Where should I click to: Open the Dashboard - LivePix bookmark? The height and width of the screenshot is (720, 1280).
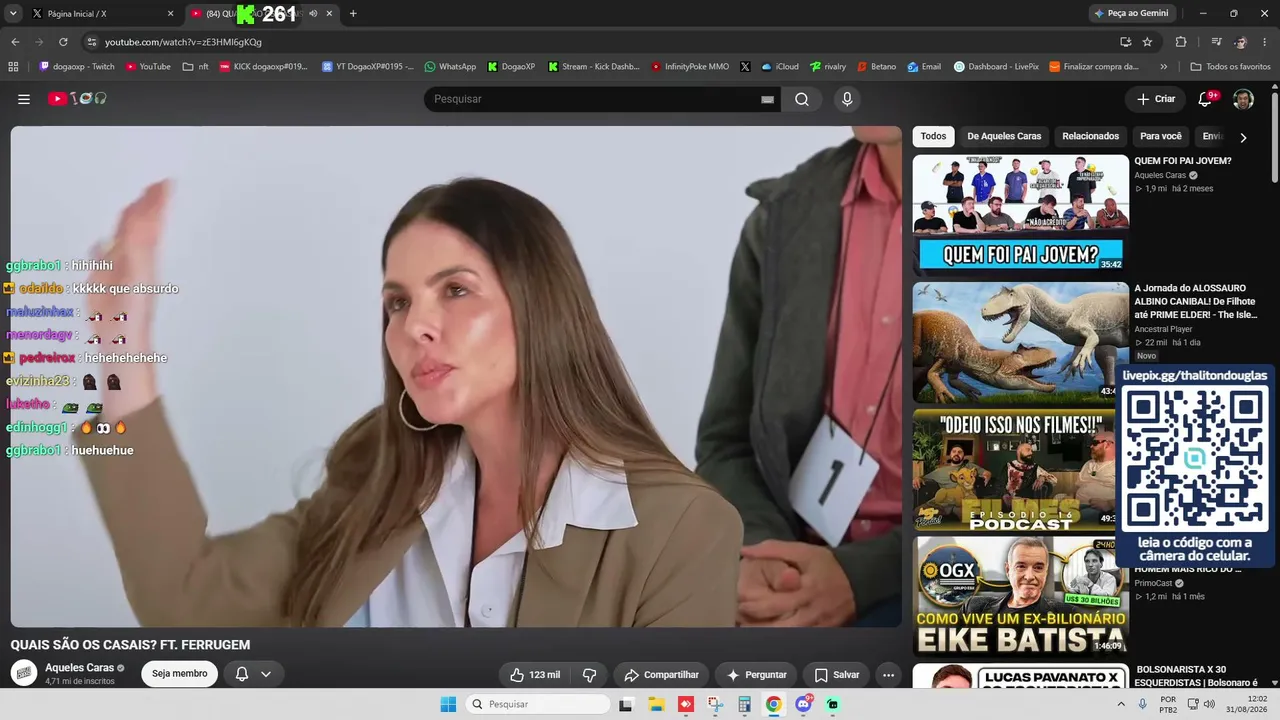[996, 67]
